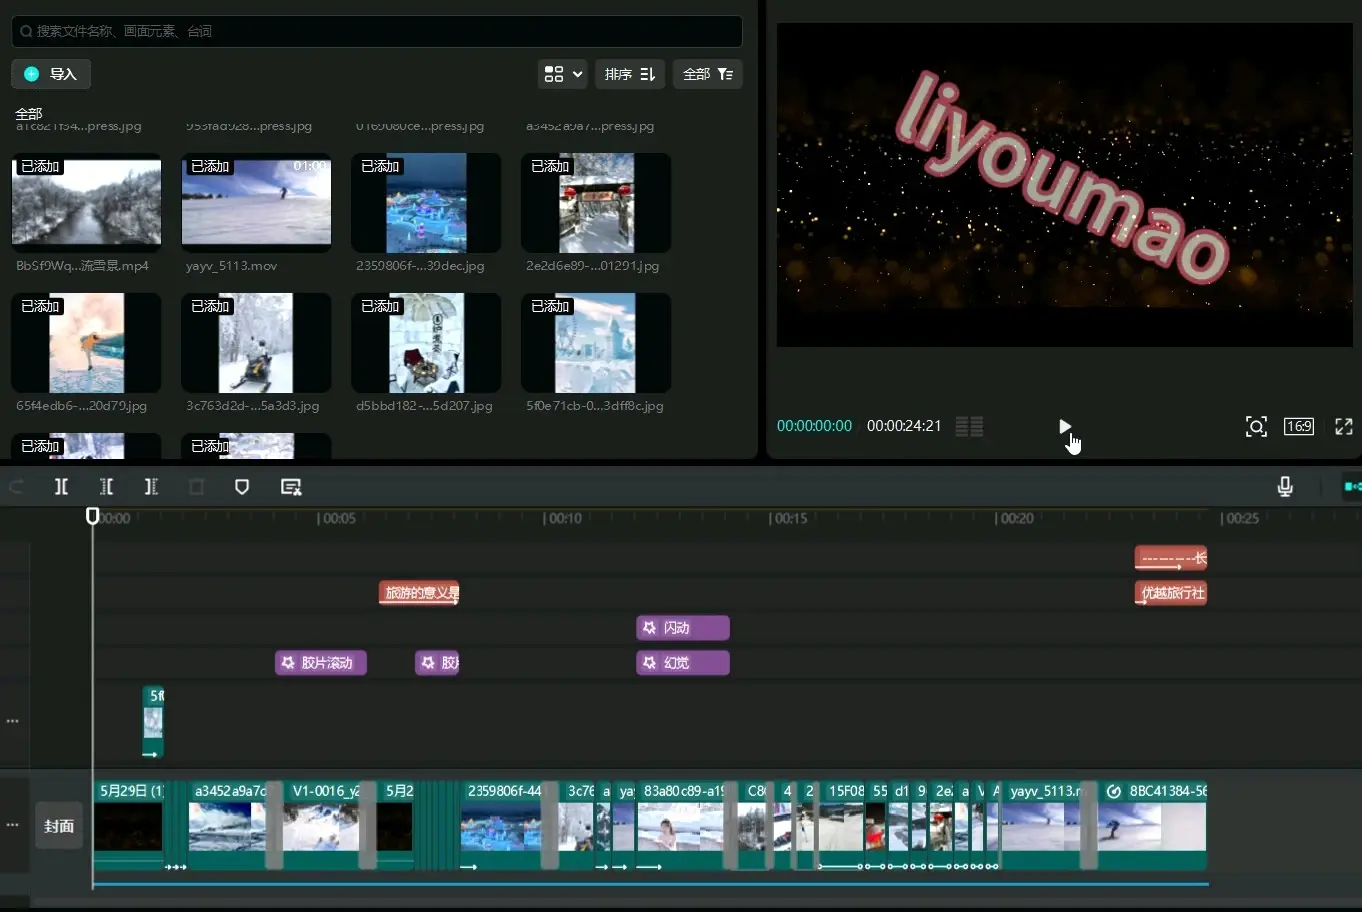Select the 5月29日 clip on main track
1362x912 pixels.
click(128, 826)
